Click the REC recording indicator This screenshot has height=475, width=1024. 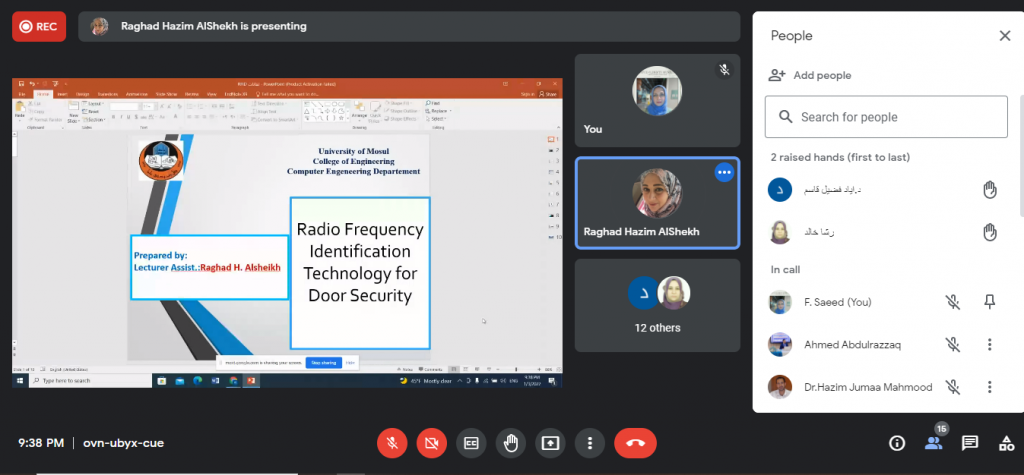[39, 27]
